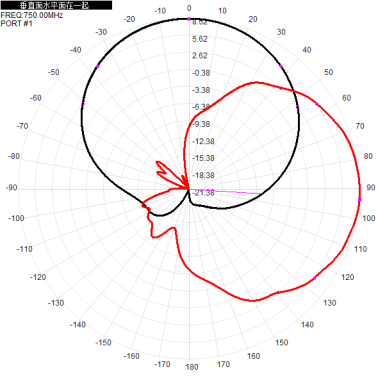378x378 pixels.
Task: Click the positive 130 degree angle label
Action: coord(329,303)
